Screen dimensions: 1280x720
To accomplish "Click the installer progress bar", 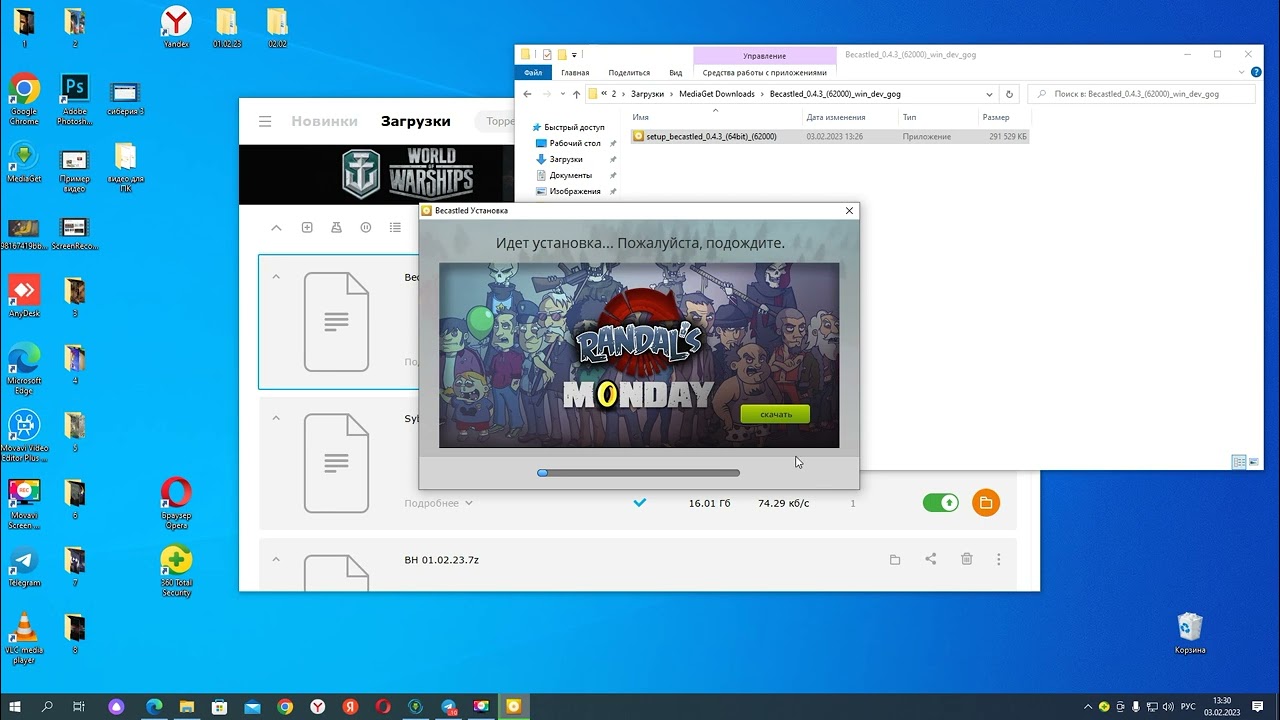I will [639, 473].
